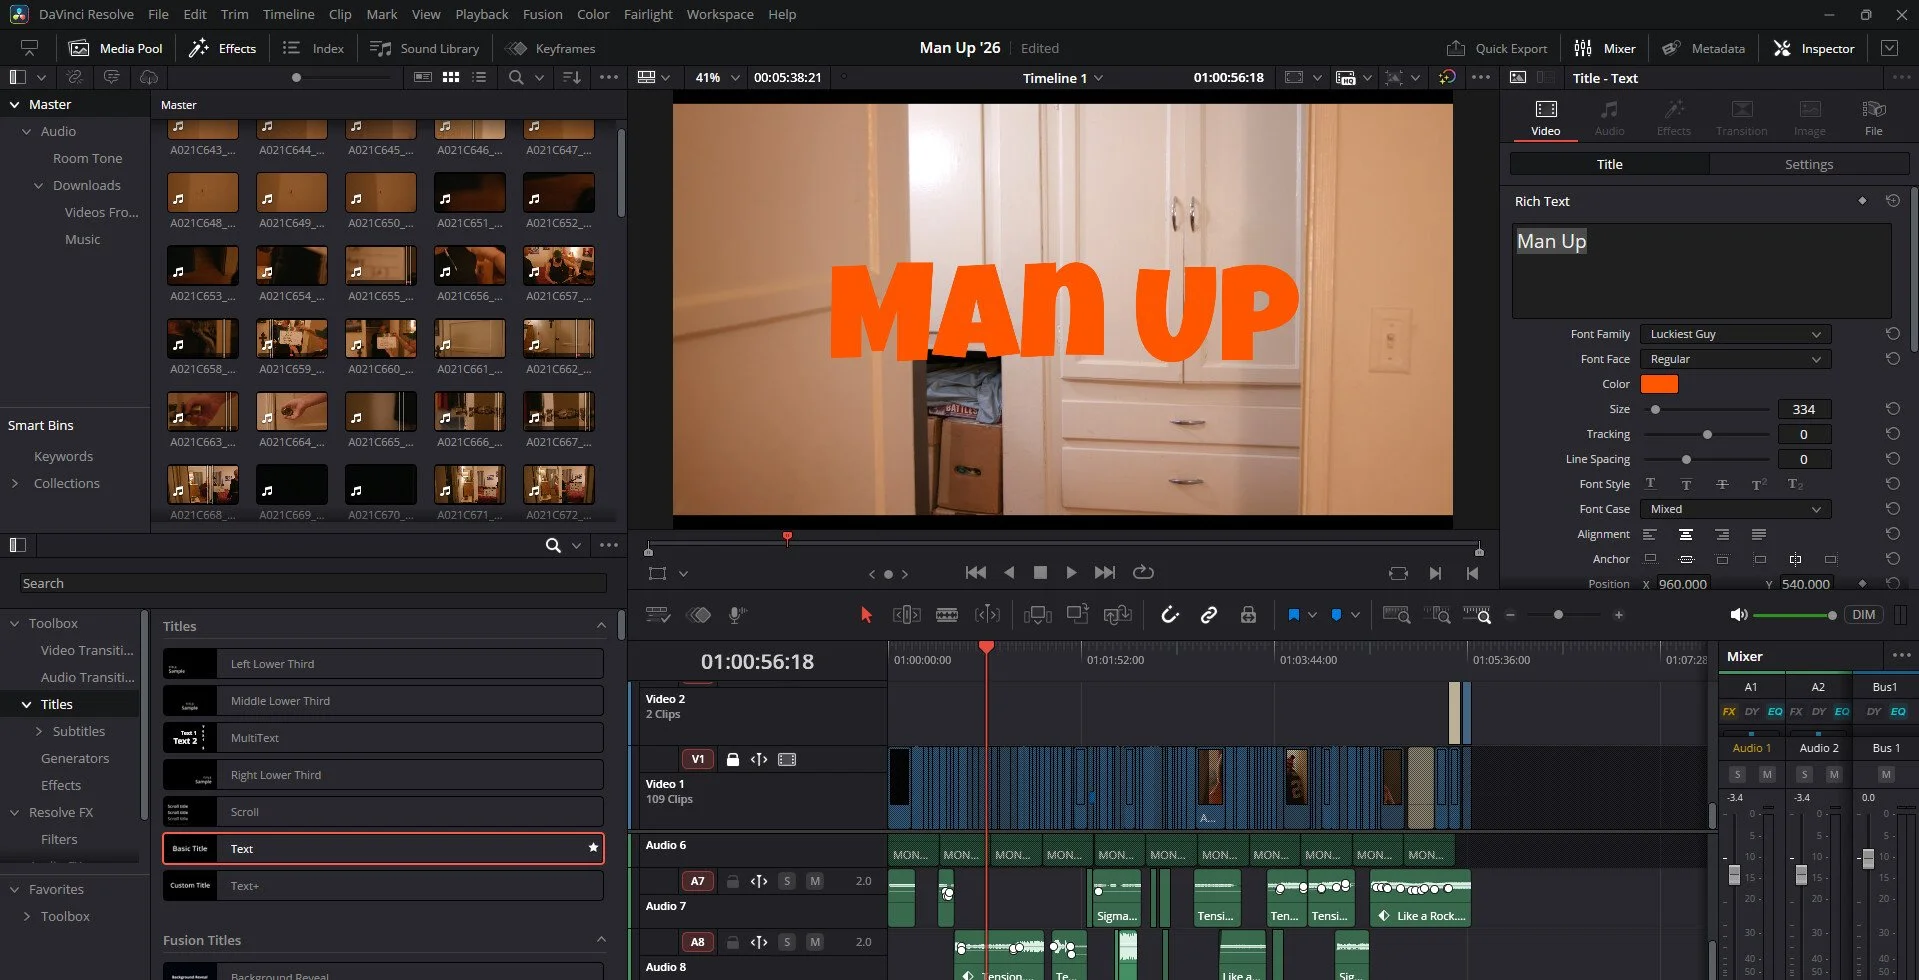This screenshot has height=980, width=1919.
Task: Apply strikethrough font style
Action: (1722, 484)
